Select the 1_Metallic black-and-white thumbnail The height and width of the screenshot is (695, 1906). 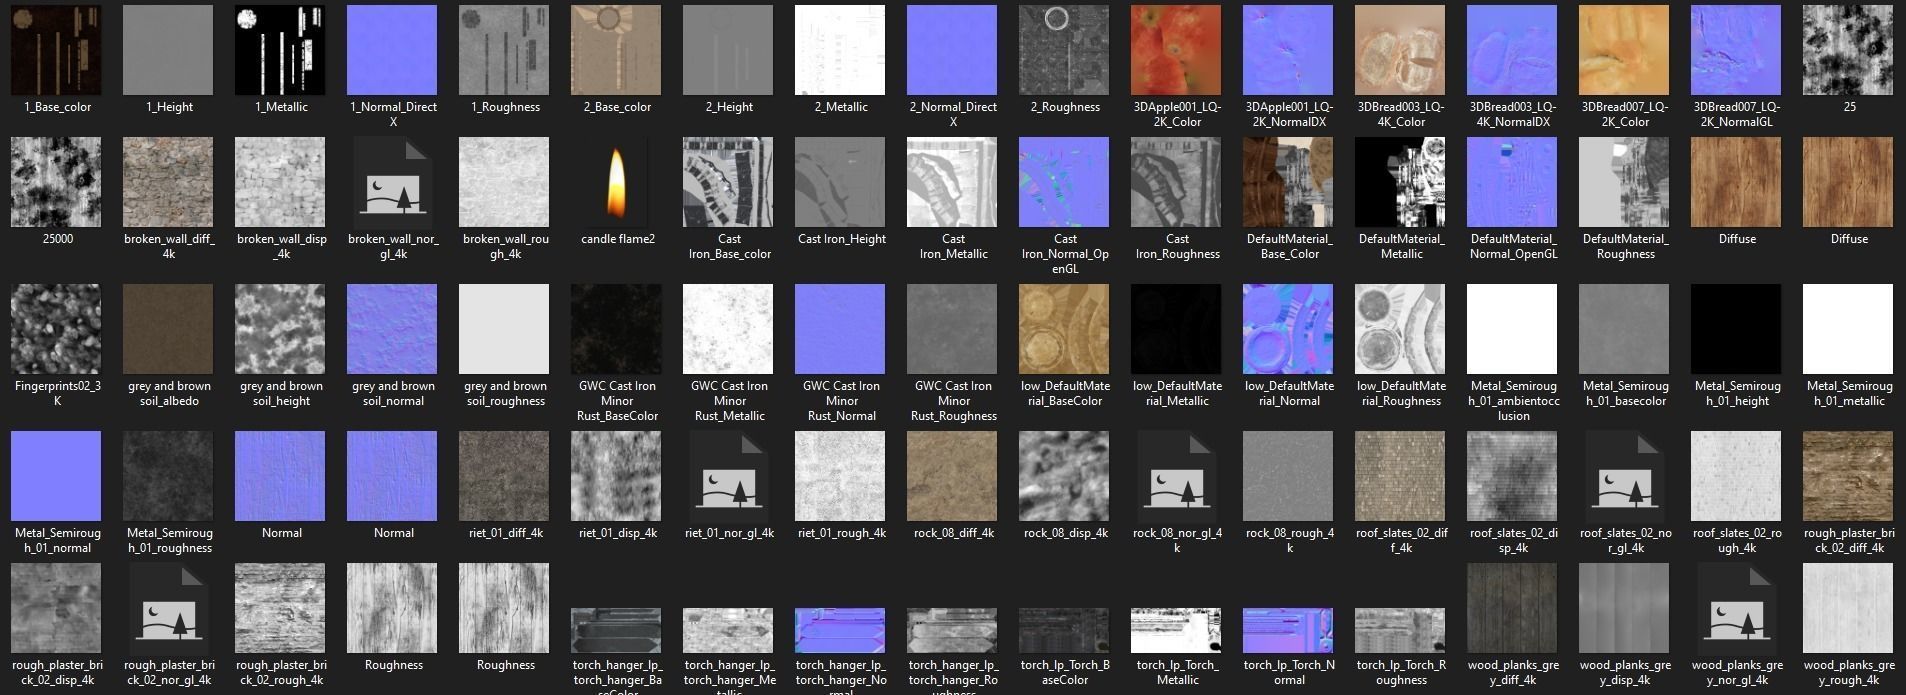(280, 50)
